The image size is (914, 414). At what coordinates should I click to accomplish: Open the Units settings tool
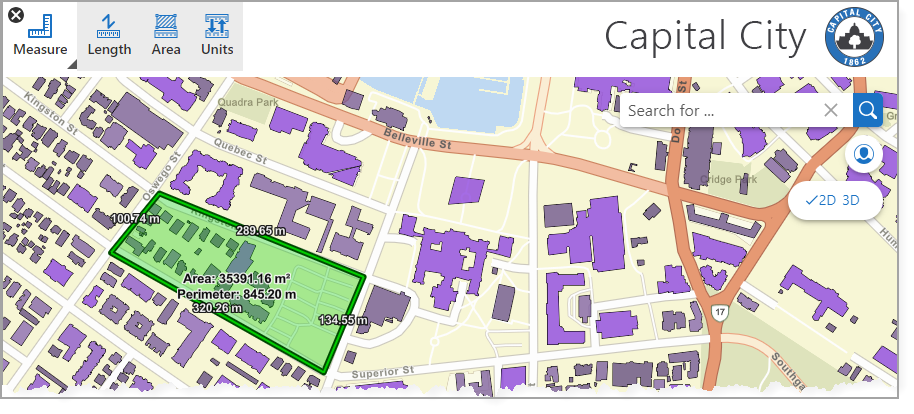[x=217, y=36]
